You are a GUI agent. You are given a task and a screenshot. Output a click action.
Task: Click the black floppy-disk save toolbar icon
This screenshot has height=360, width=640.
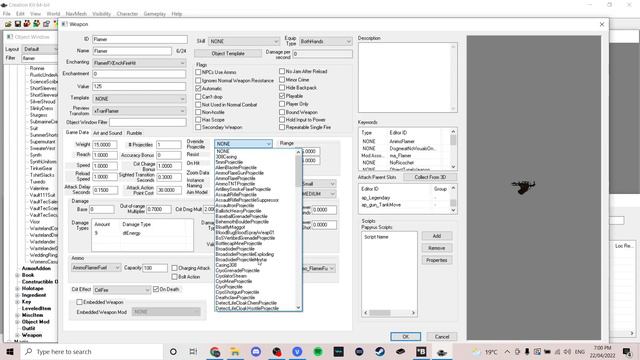18,24
